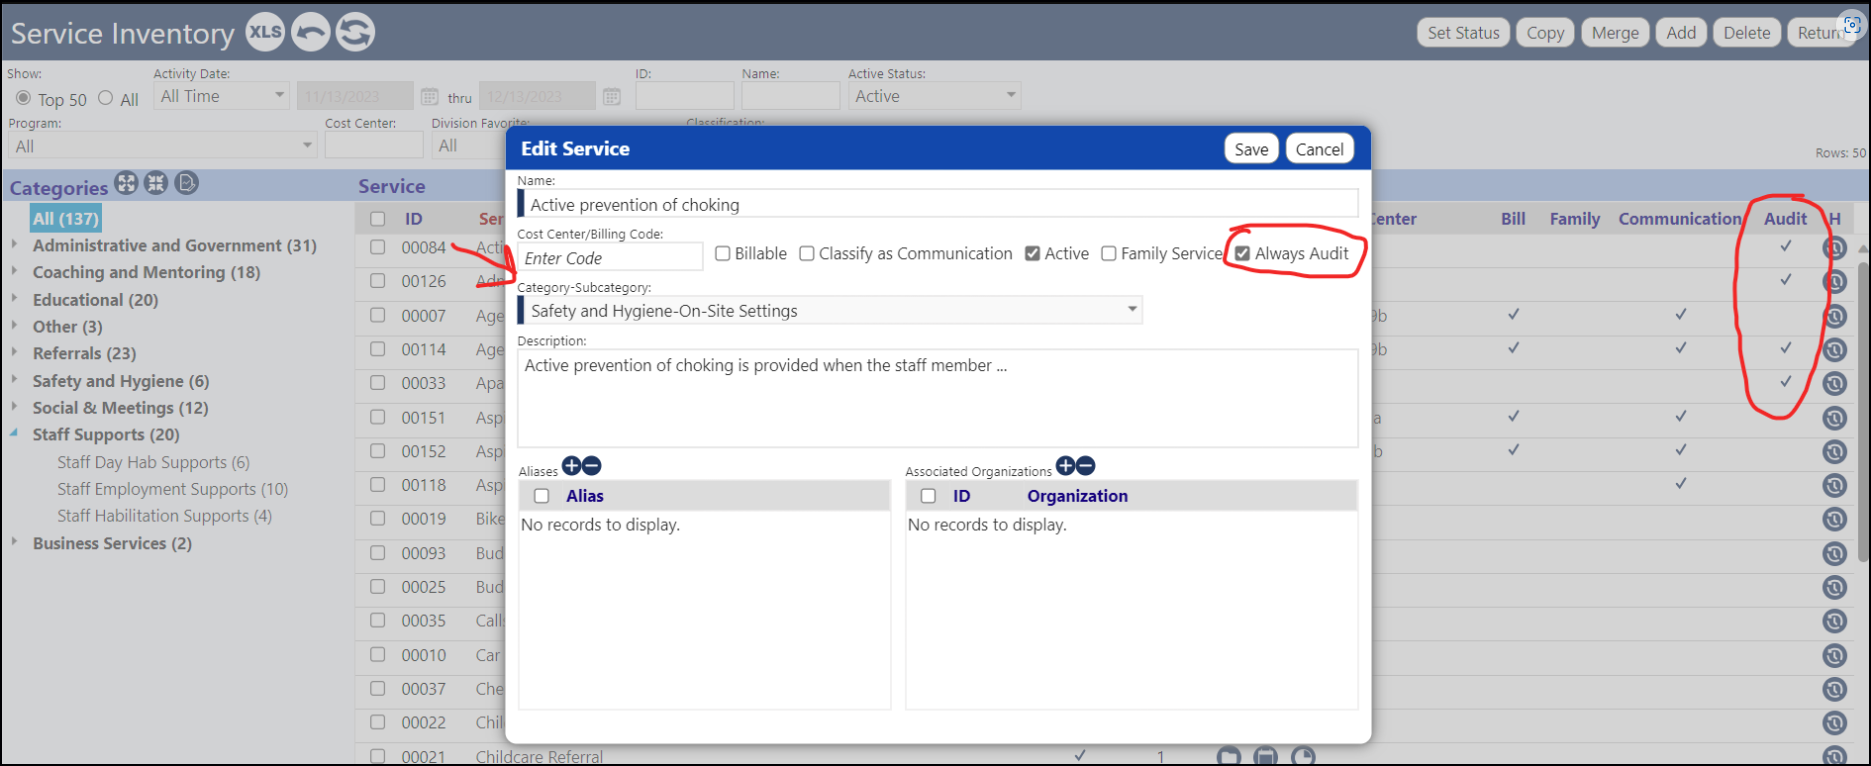Select Staff Employment Supports (10)
The image size is (1871, 766).
172,489
